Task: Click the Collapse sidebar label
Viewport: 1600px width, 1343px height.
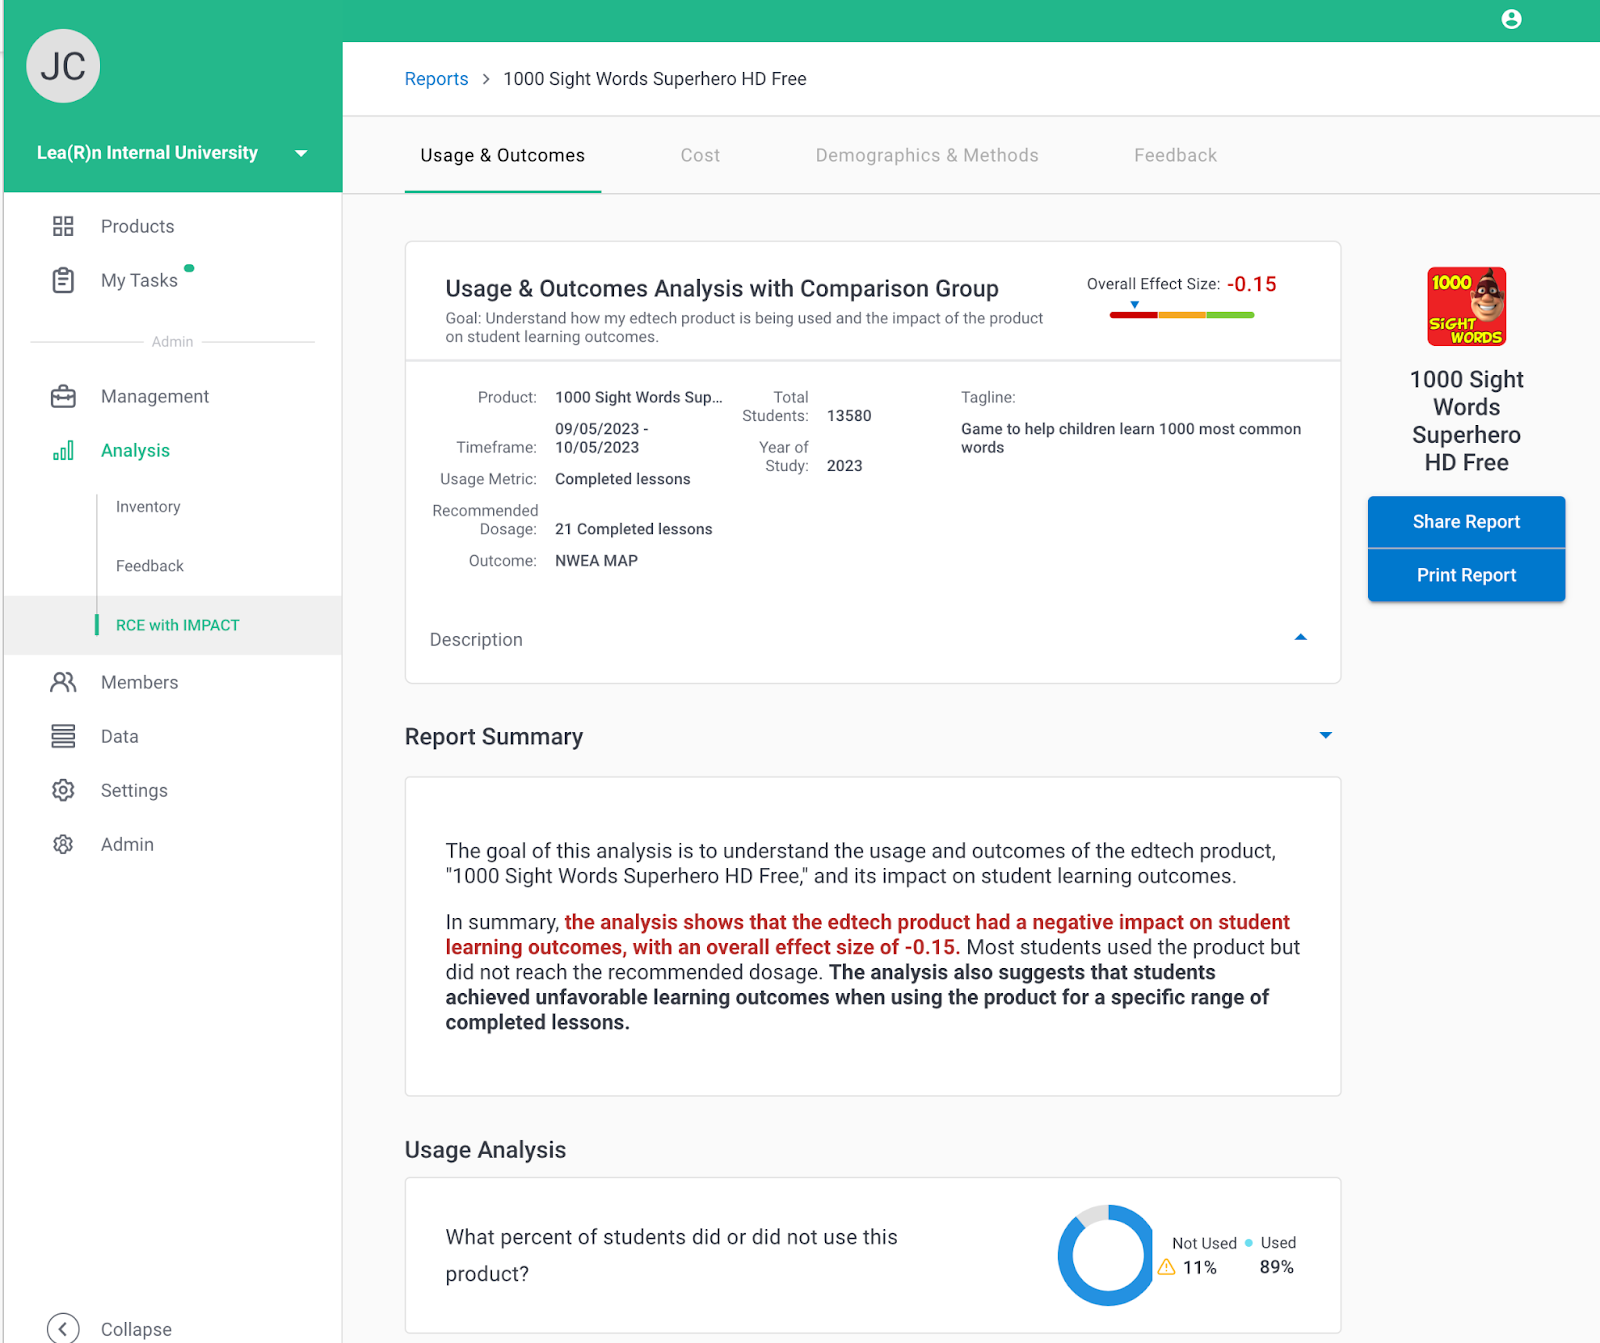Action: (x=136, y=1329)
